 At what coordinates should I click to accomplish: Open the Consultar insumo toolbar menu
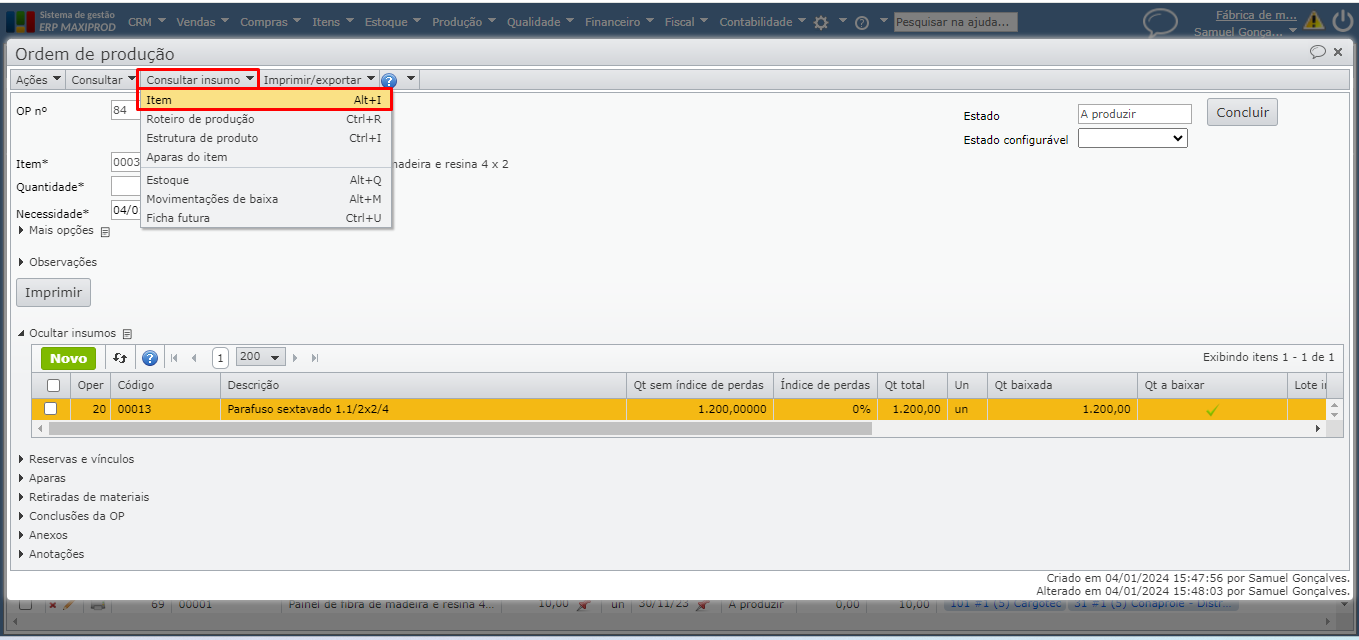[x=198, y=79]
